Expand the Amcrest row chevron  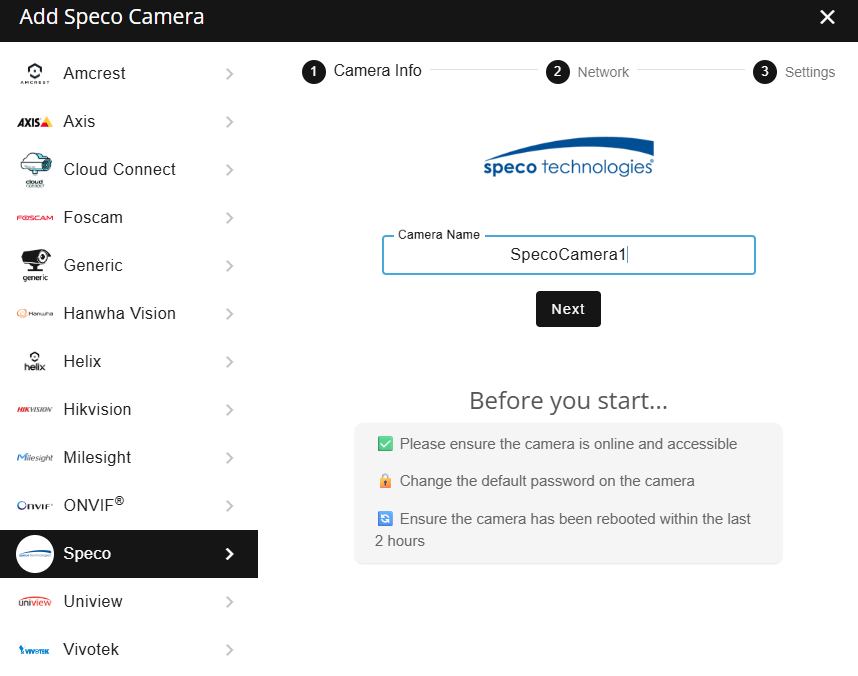229,73
